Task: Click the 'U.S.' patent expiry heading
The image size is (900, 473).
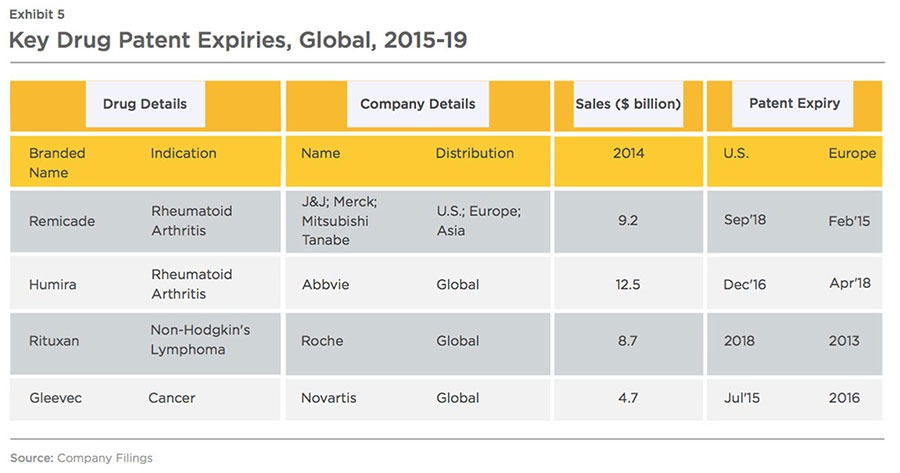Action: pyautogui.click(x=736, y=153)
